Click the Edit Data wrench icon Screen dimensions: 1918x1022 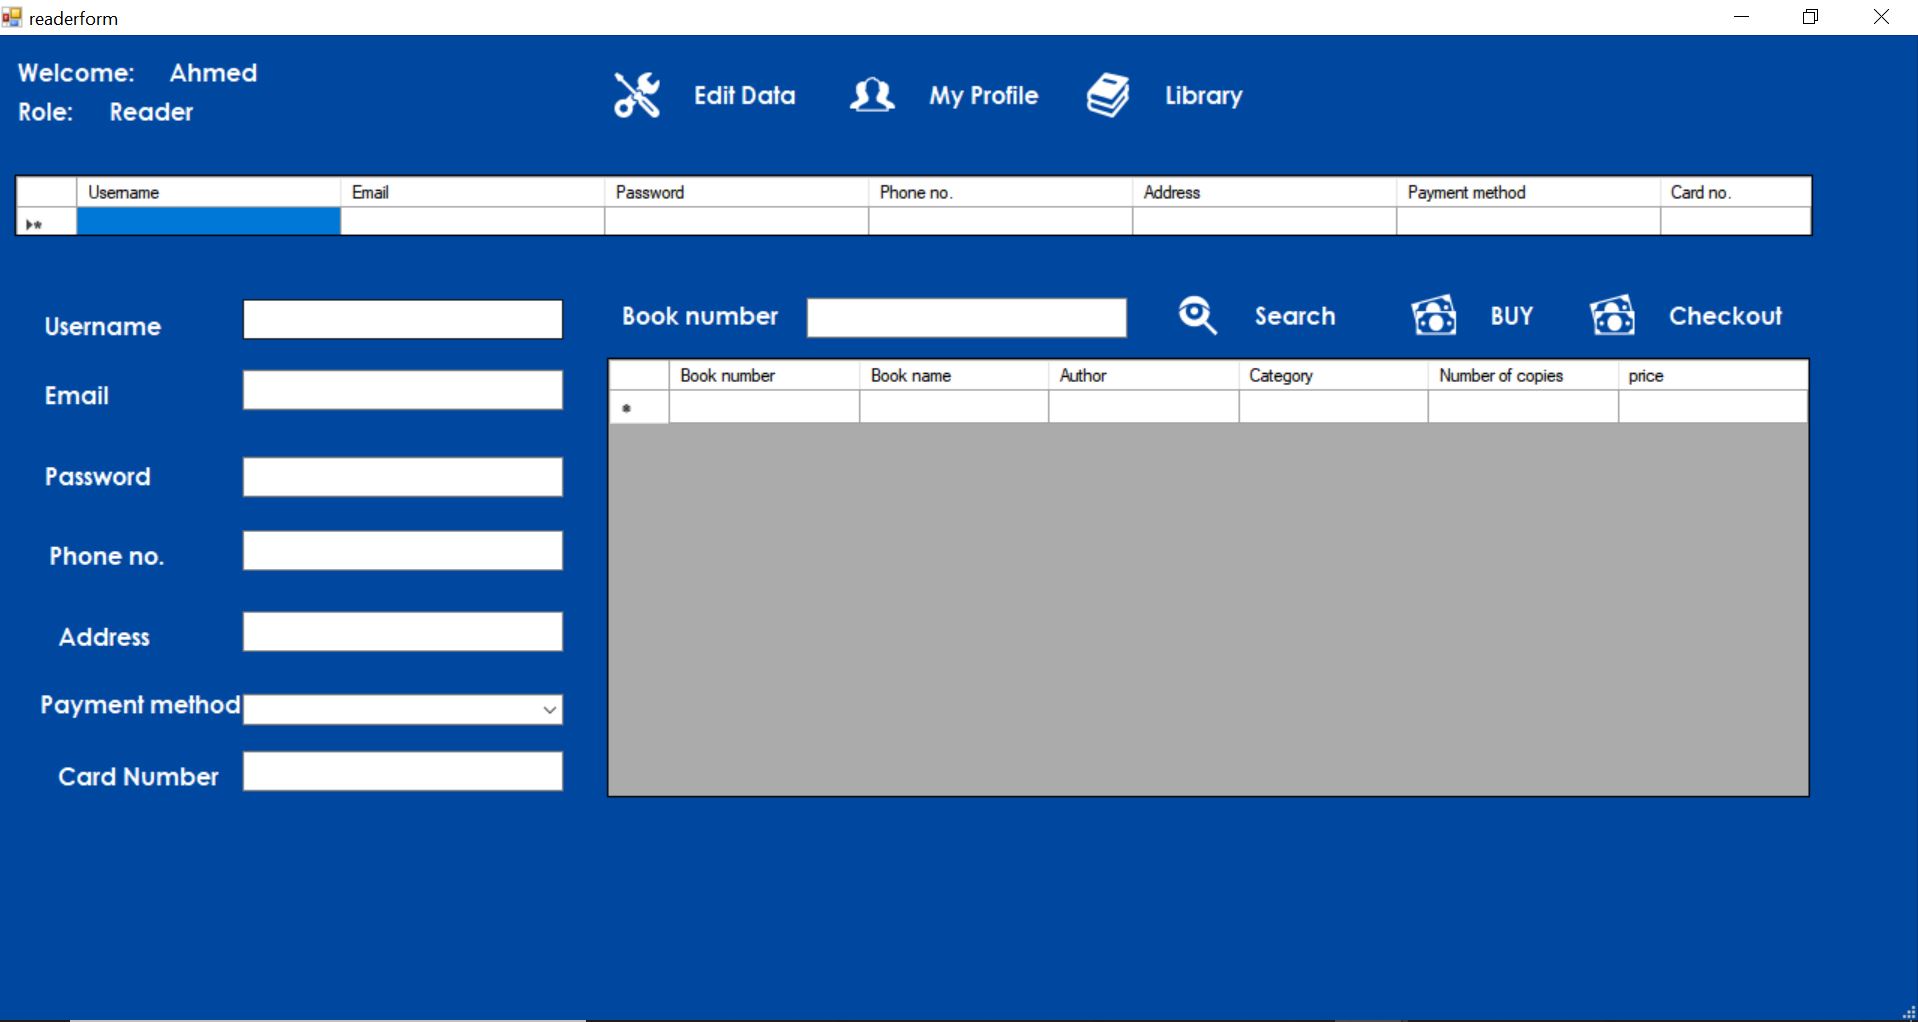pyautogui.click(x=637, y=95)
